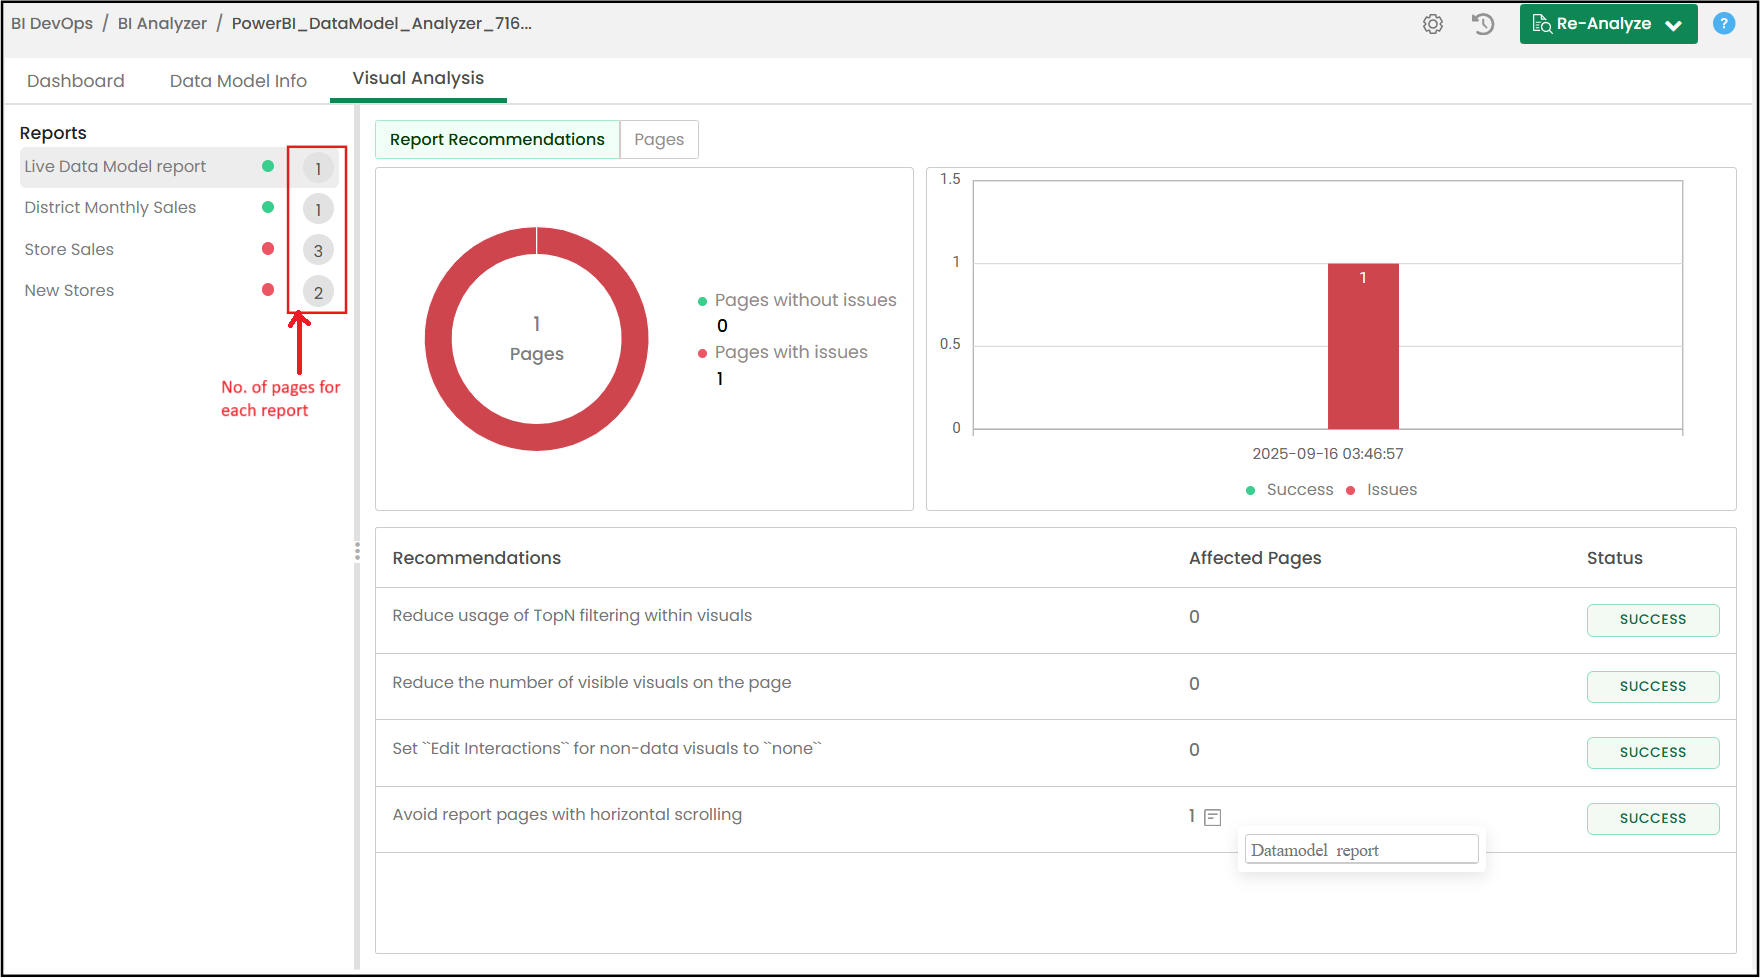Click the Store Sales red status dot
The image size is (1760, 978).
coord(268,248)
